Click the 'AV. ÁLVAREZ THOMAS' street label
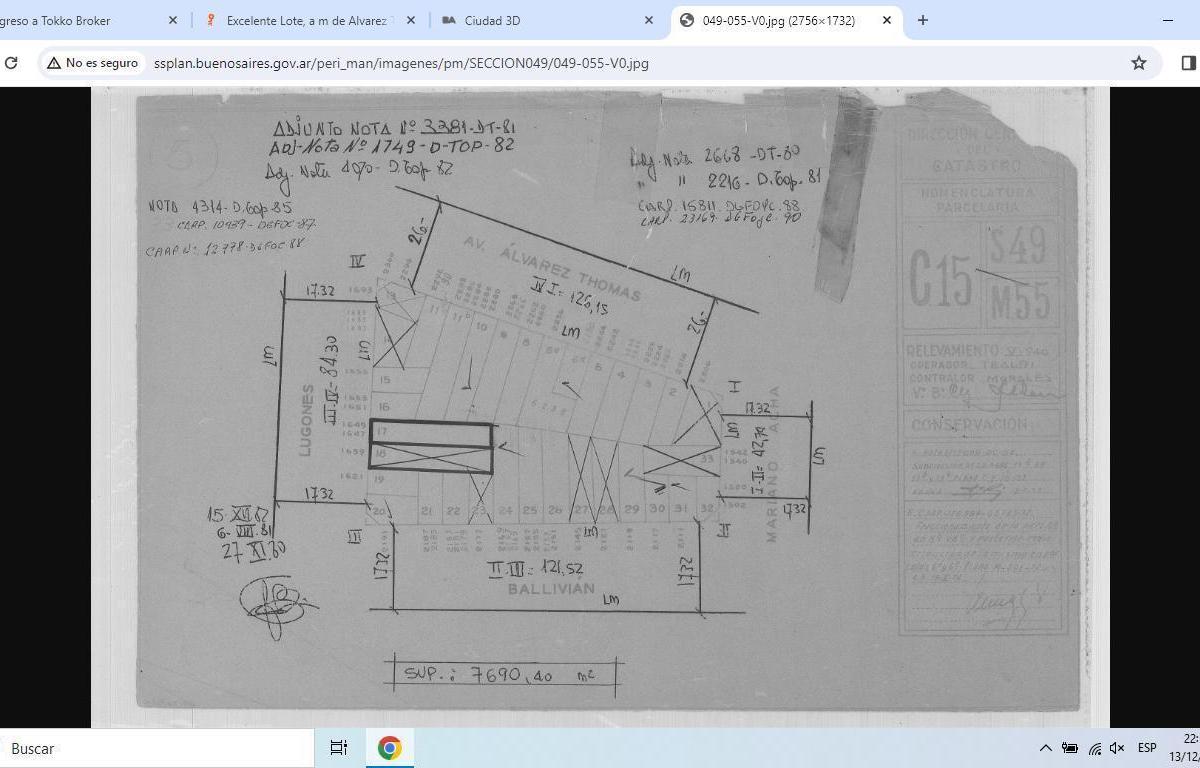Screen dimensions: 1200x768 (x=550, y=268)
